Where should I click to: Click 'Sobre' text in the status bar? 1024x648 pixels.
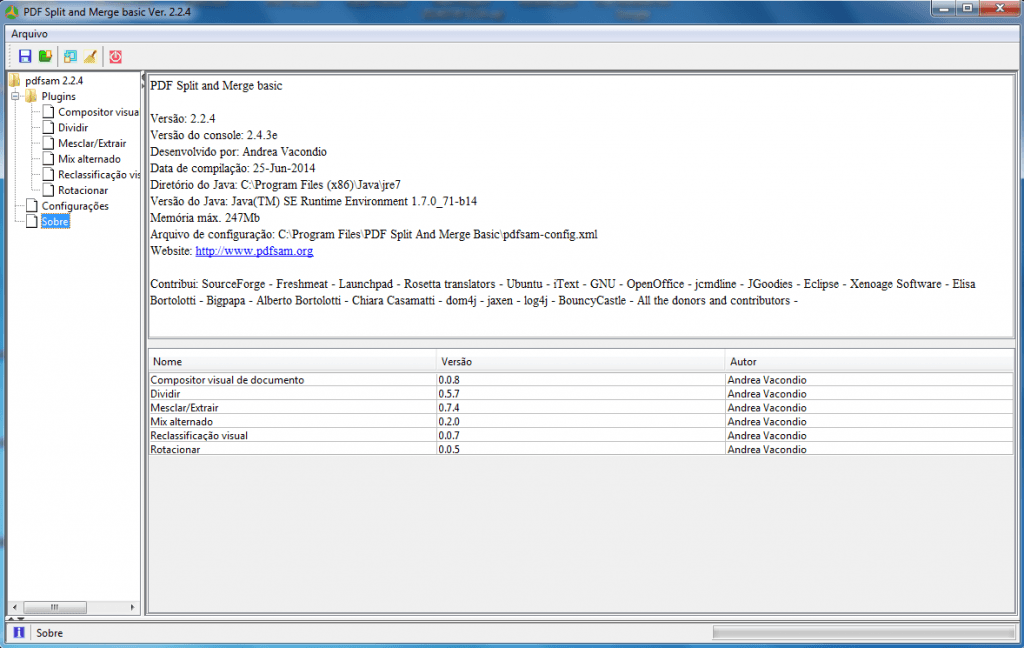tap(50, 633)
